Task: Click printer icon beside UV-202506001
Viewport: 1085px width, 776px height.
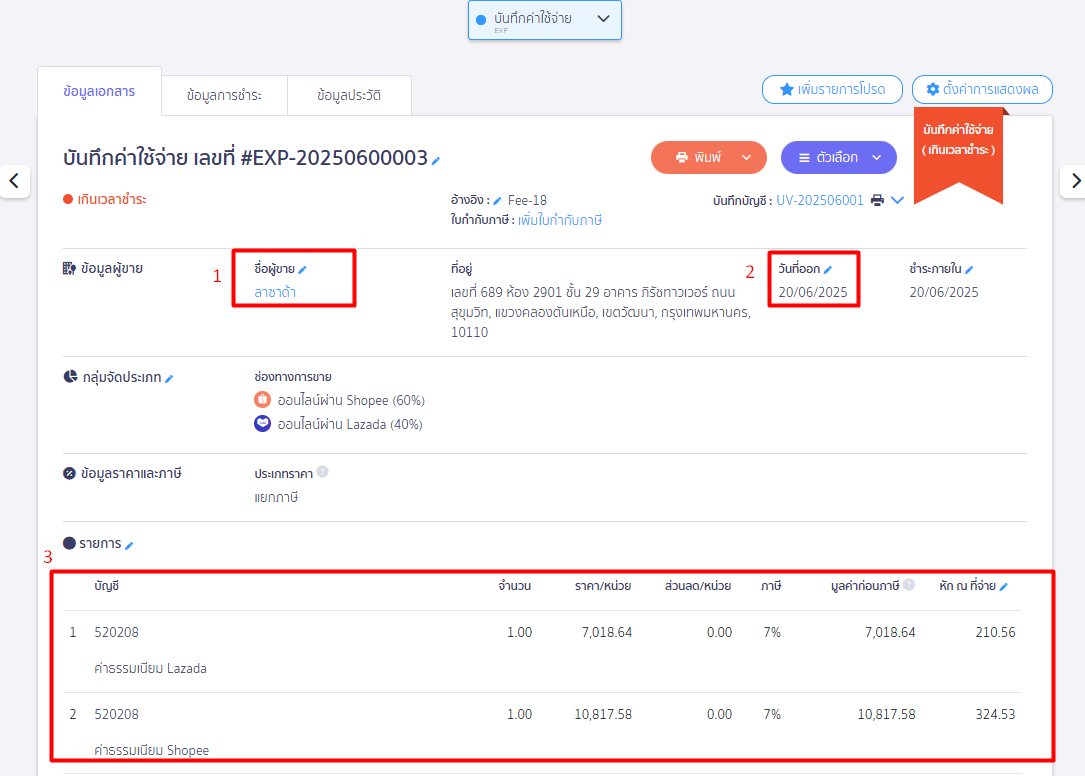Action: pyautogui.click(x=877, y=200)
